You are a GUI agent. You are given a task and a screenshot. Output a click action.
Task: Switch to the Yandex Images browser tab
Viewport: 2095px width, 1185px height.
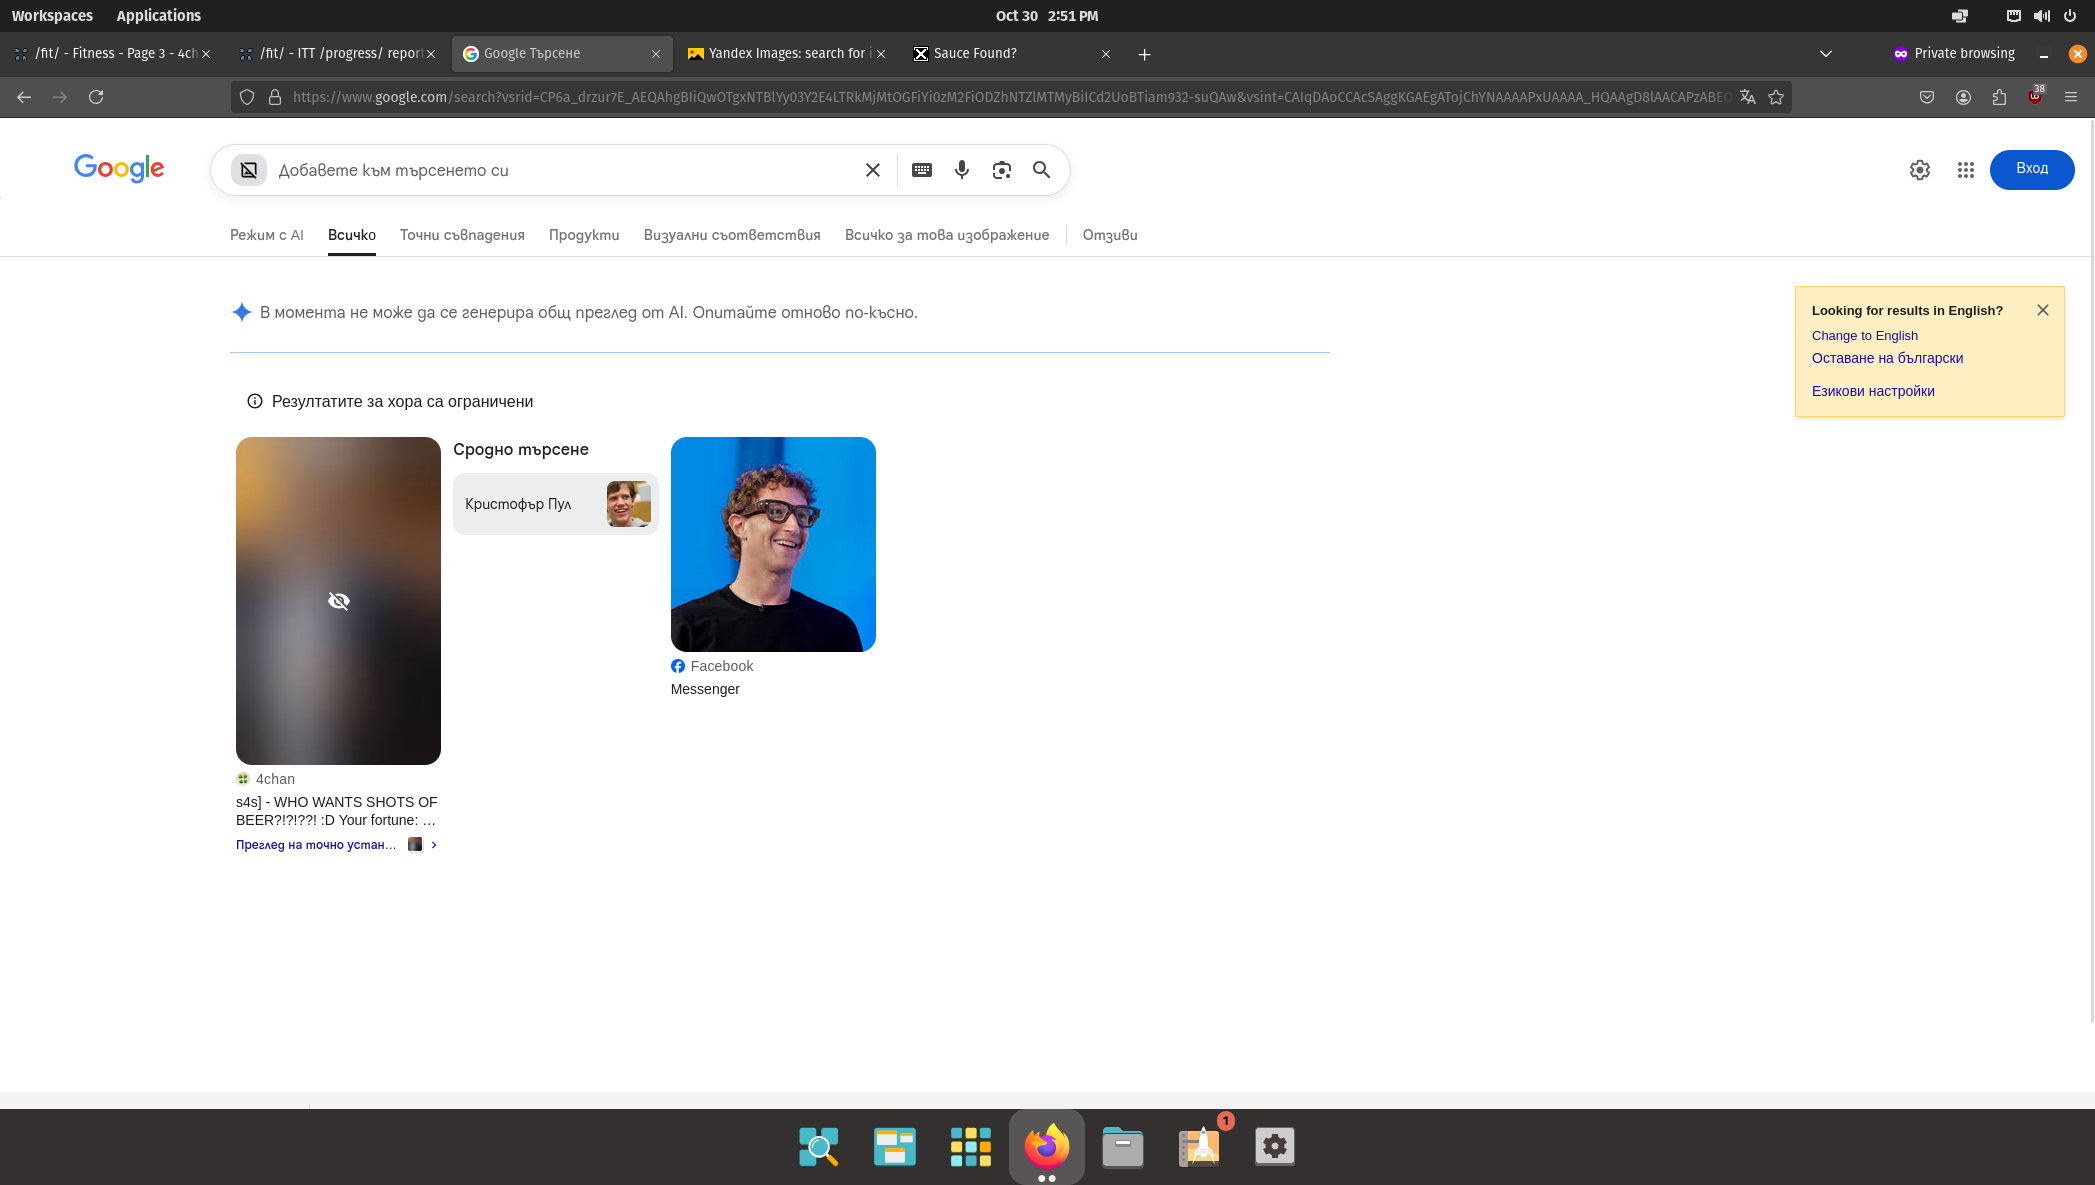click(785, 54)
